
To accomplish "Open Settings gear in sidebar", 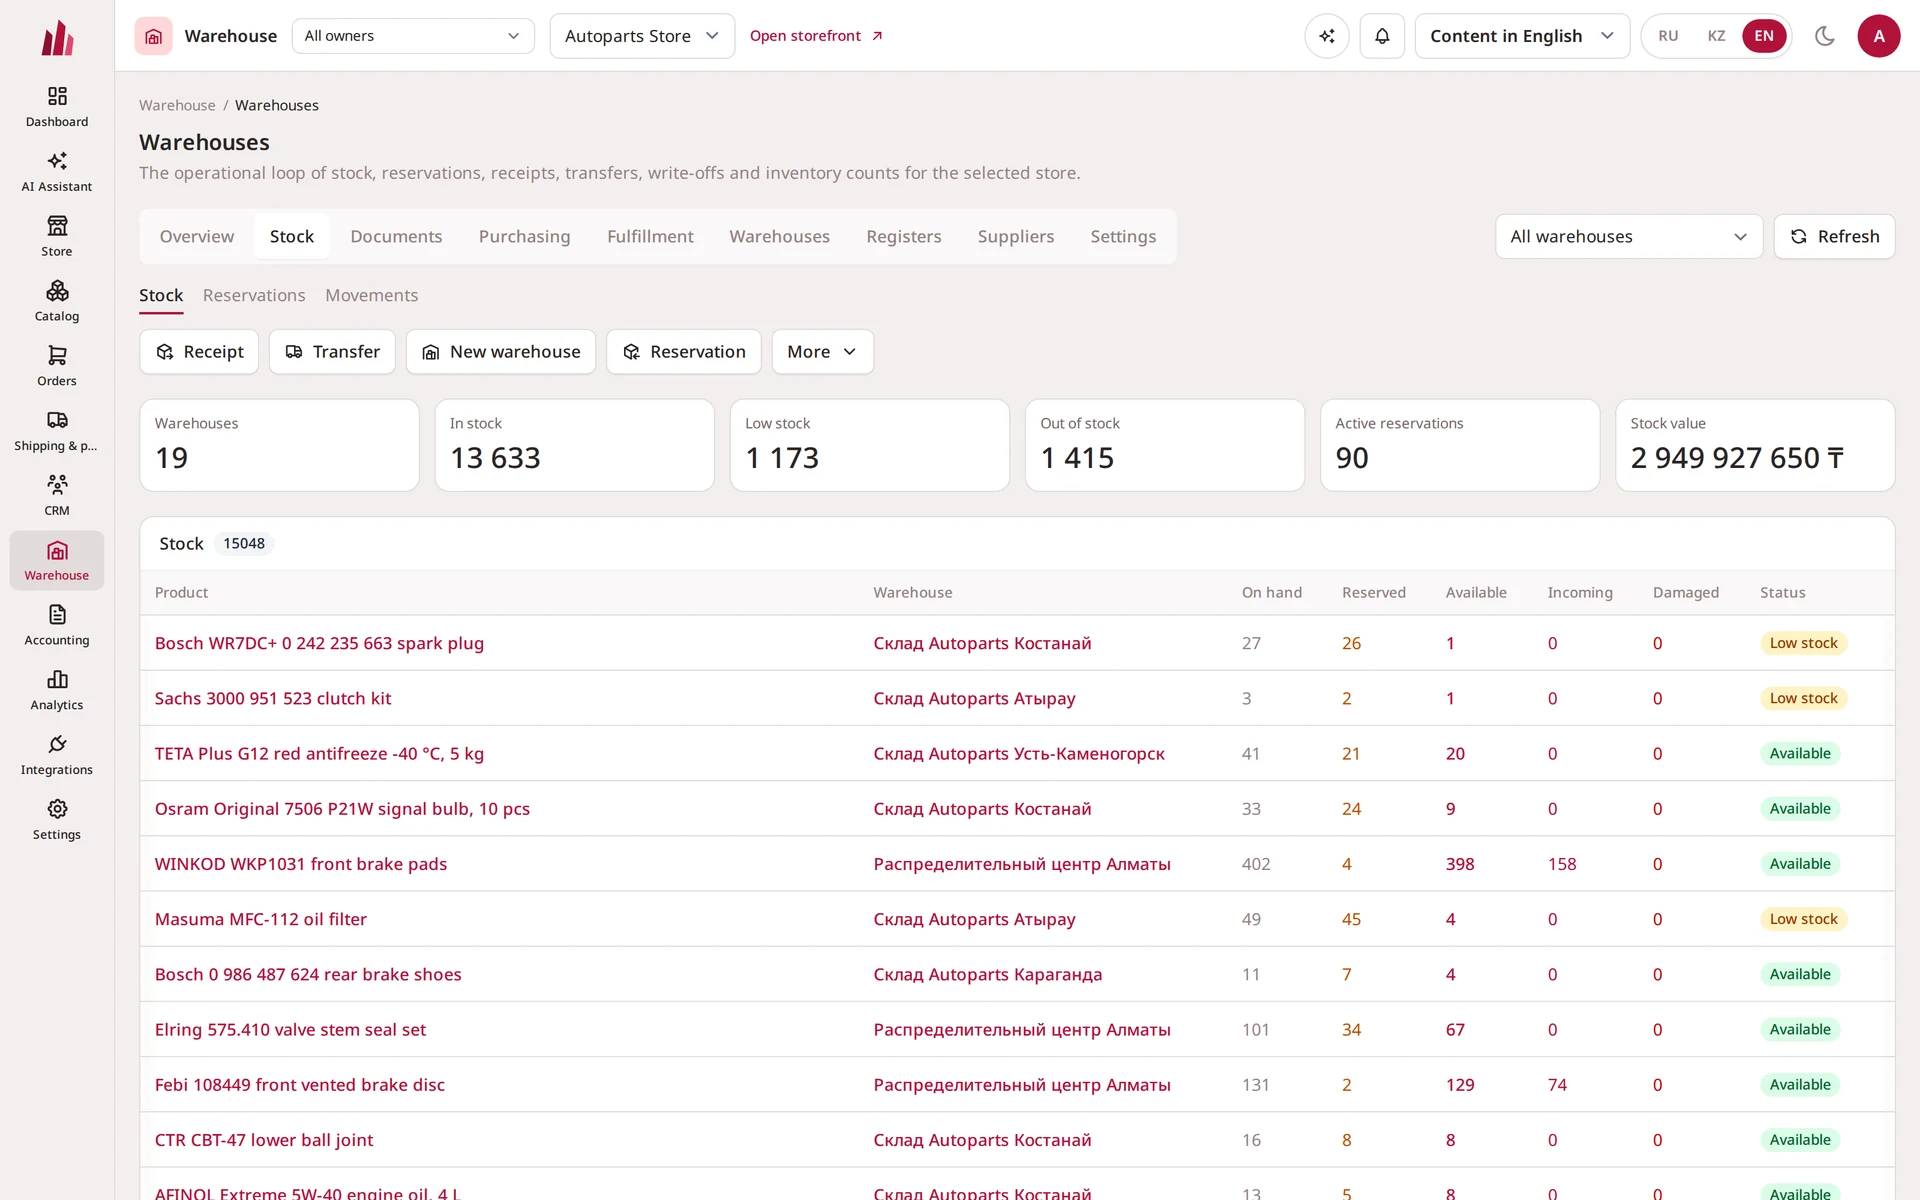I will (x=57, y=820).
